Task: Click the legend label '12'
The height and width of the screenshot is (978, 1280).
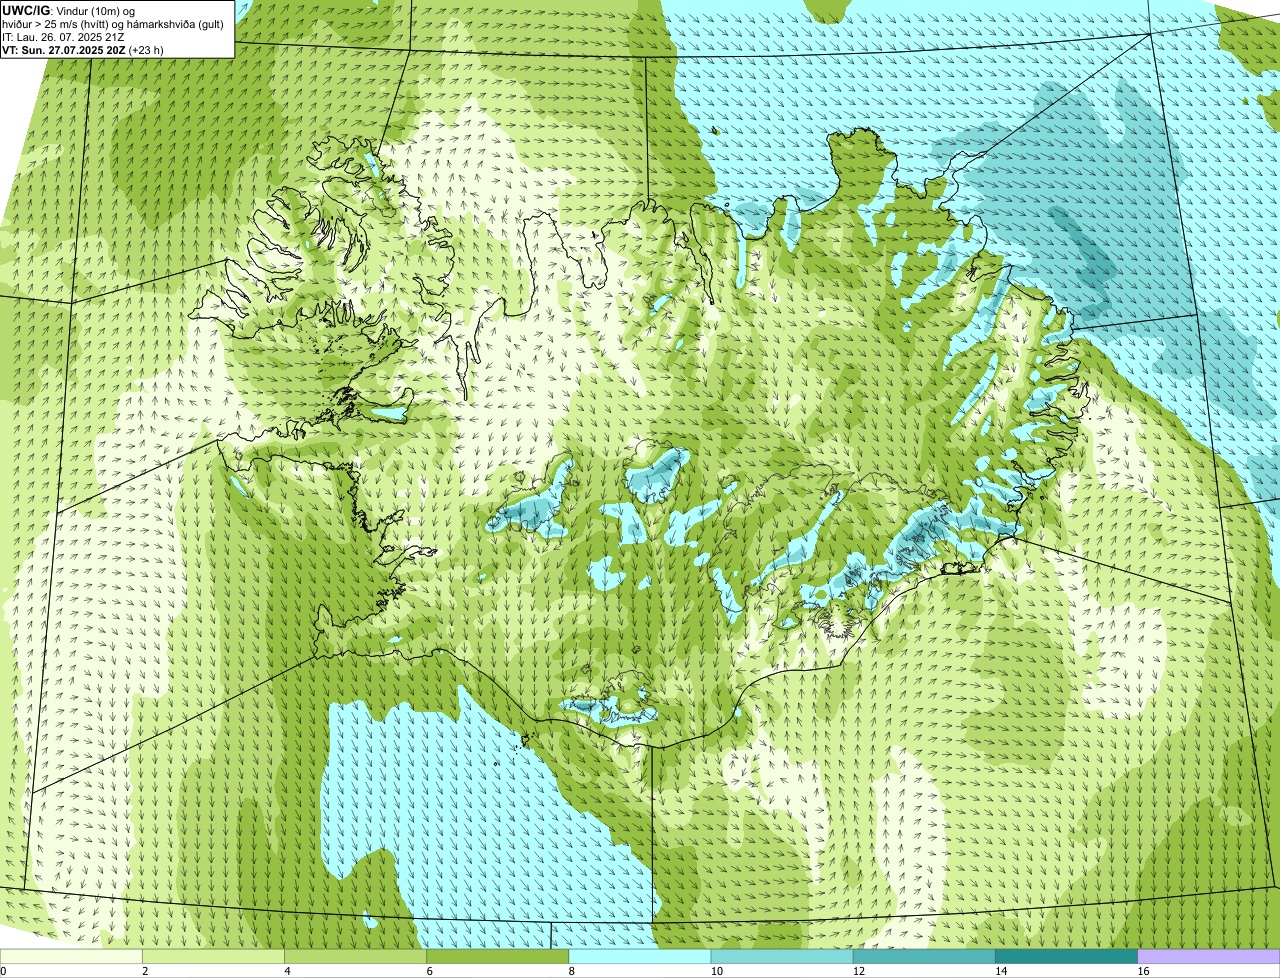Action: click(859, 971)
